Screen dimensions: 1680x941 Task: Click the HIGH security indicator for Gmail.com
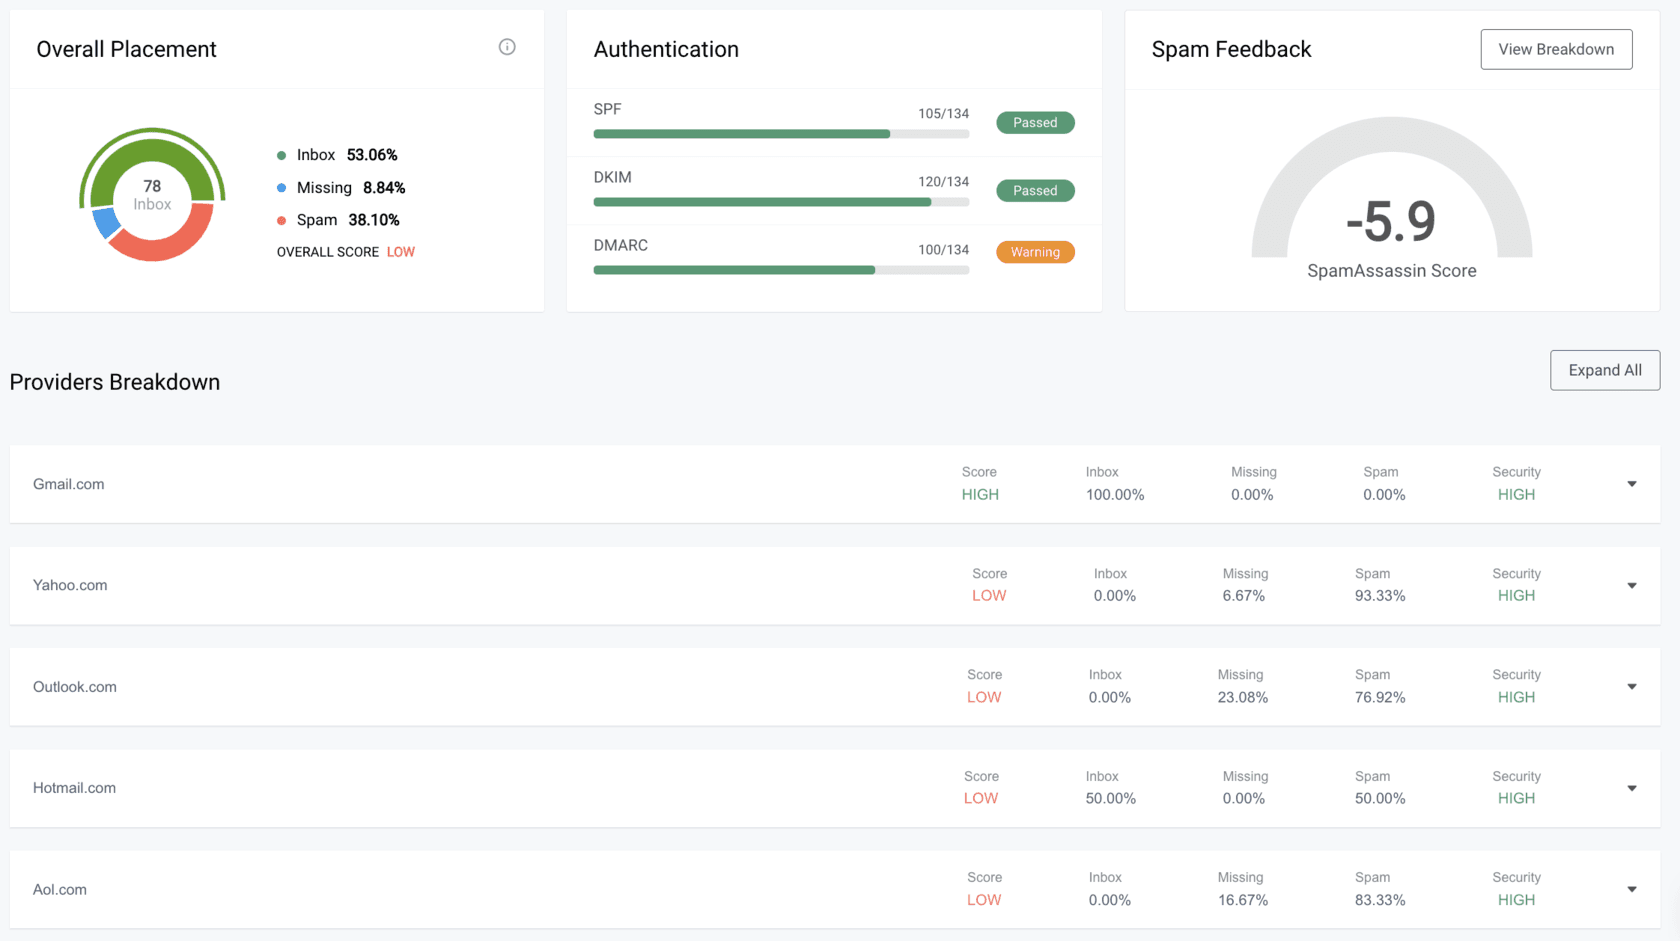click(1516, 494)
